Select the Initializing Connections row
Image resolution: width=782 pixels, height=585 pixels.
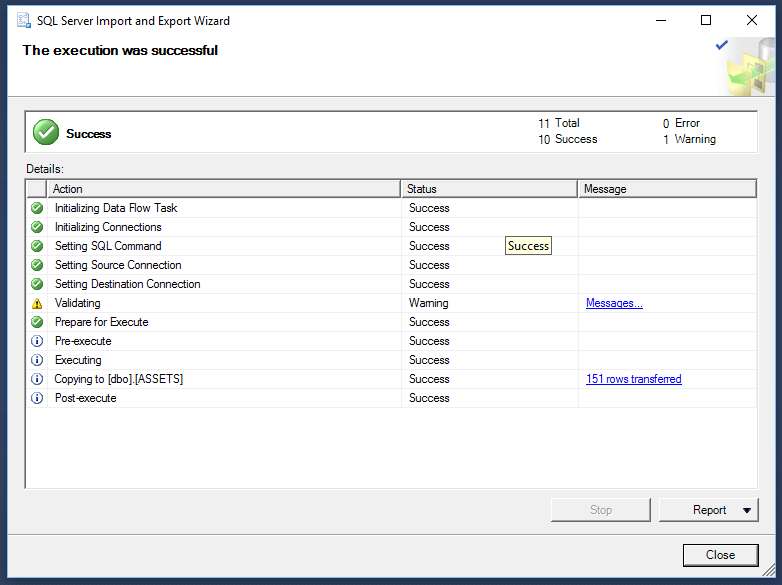391,227
